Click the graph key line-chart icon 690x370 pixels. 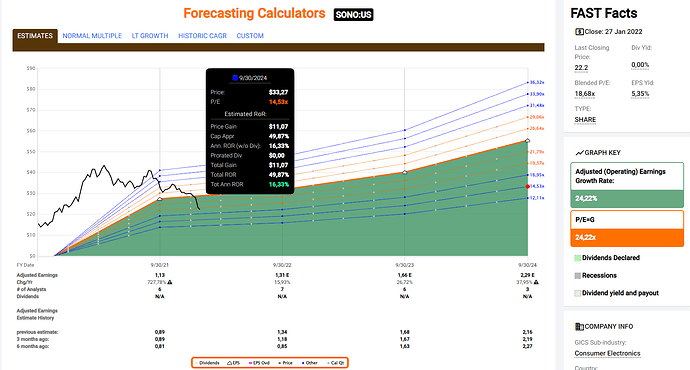coord(580,153)
